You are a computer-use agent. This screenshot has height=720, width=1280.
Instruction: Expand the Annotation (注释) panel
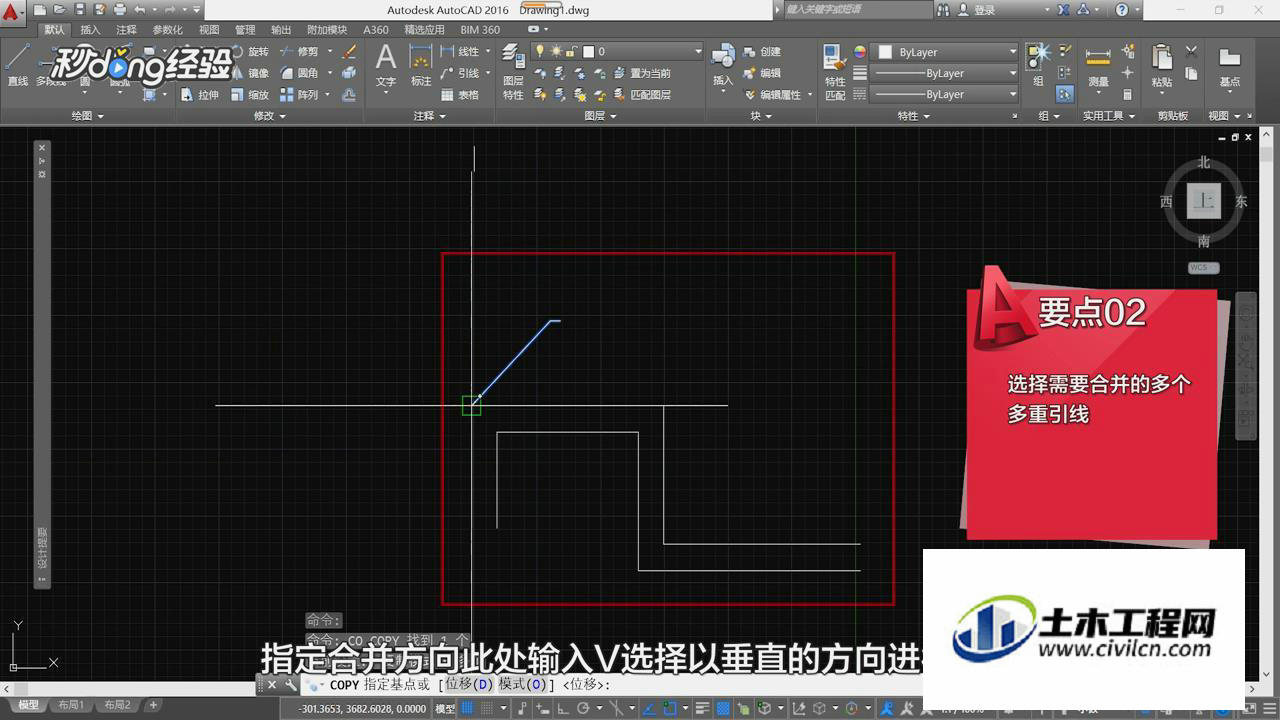430,116
